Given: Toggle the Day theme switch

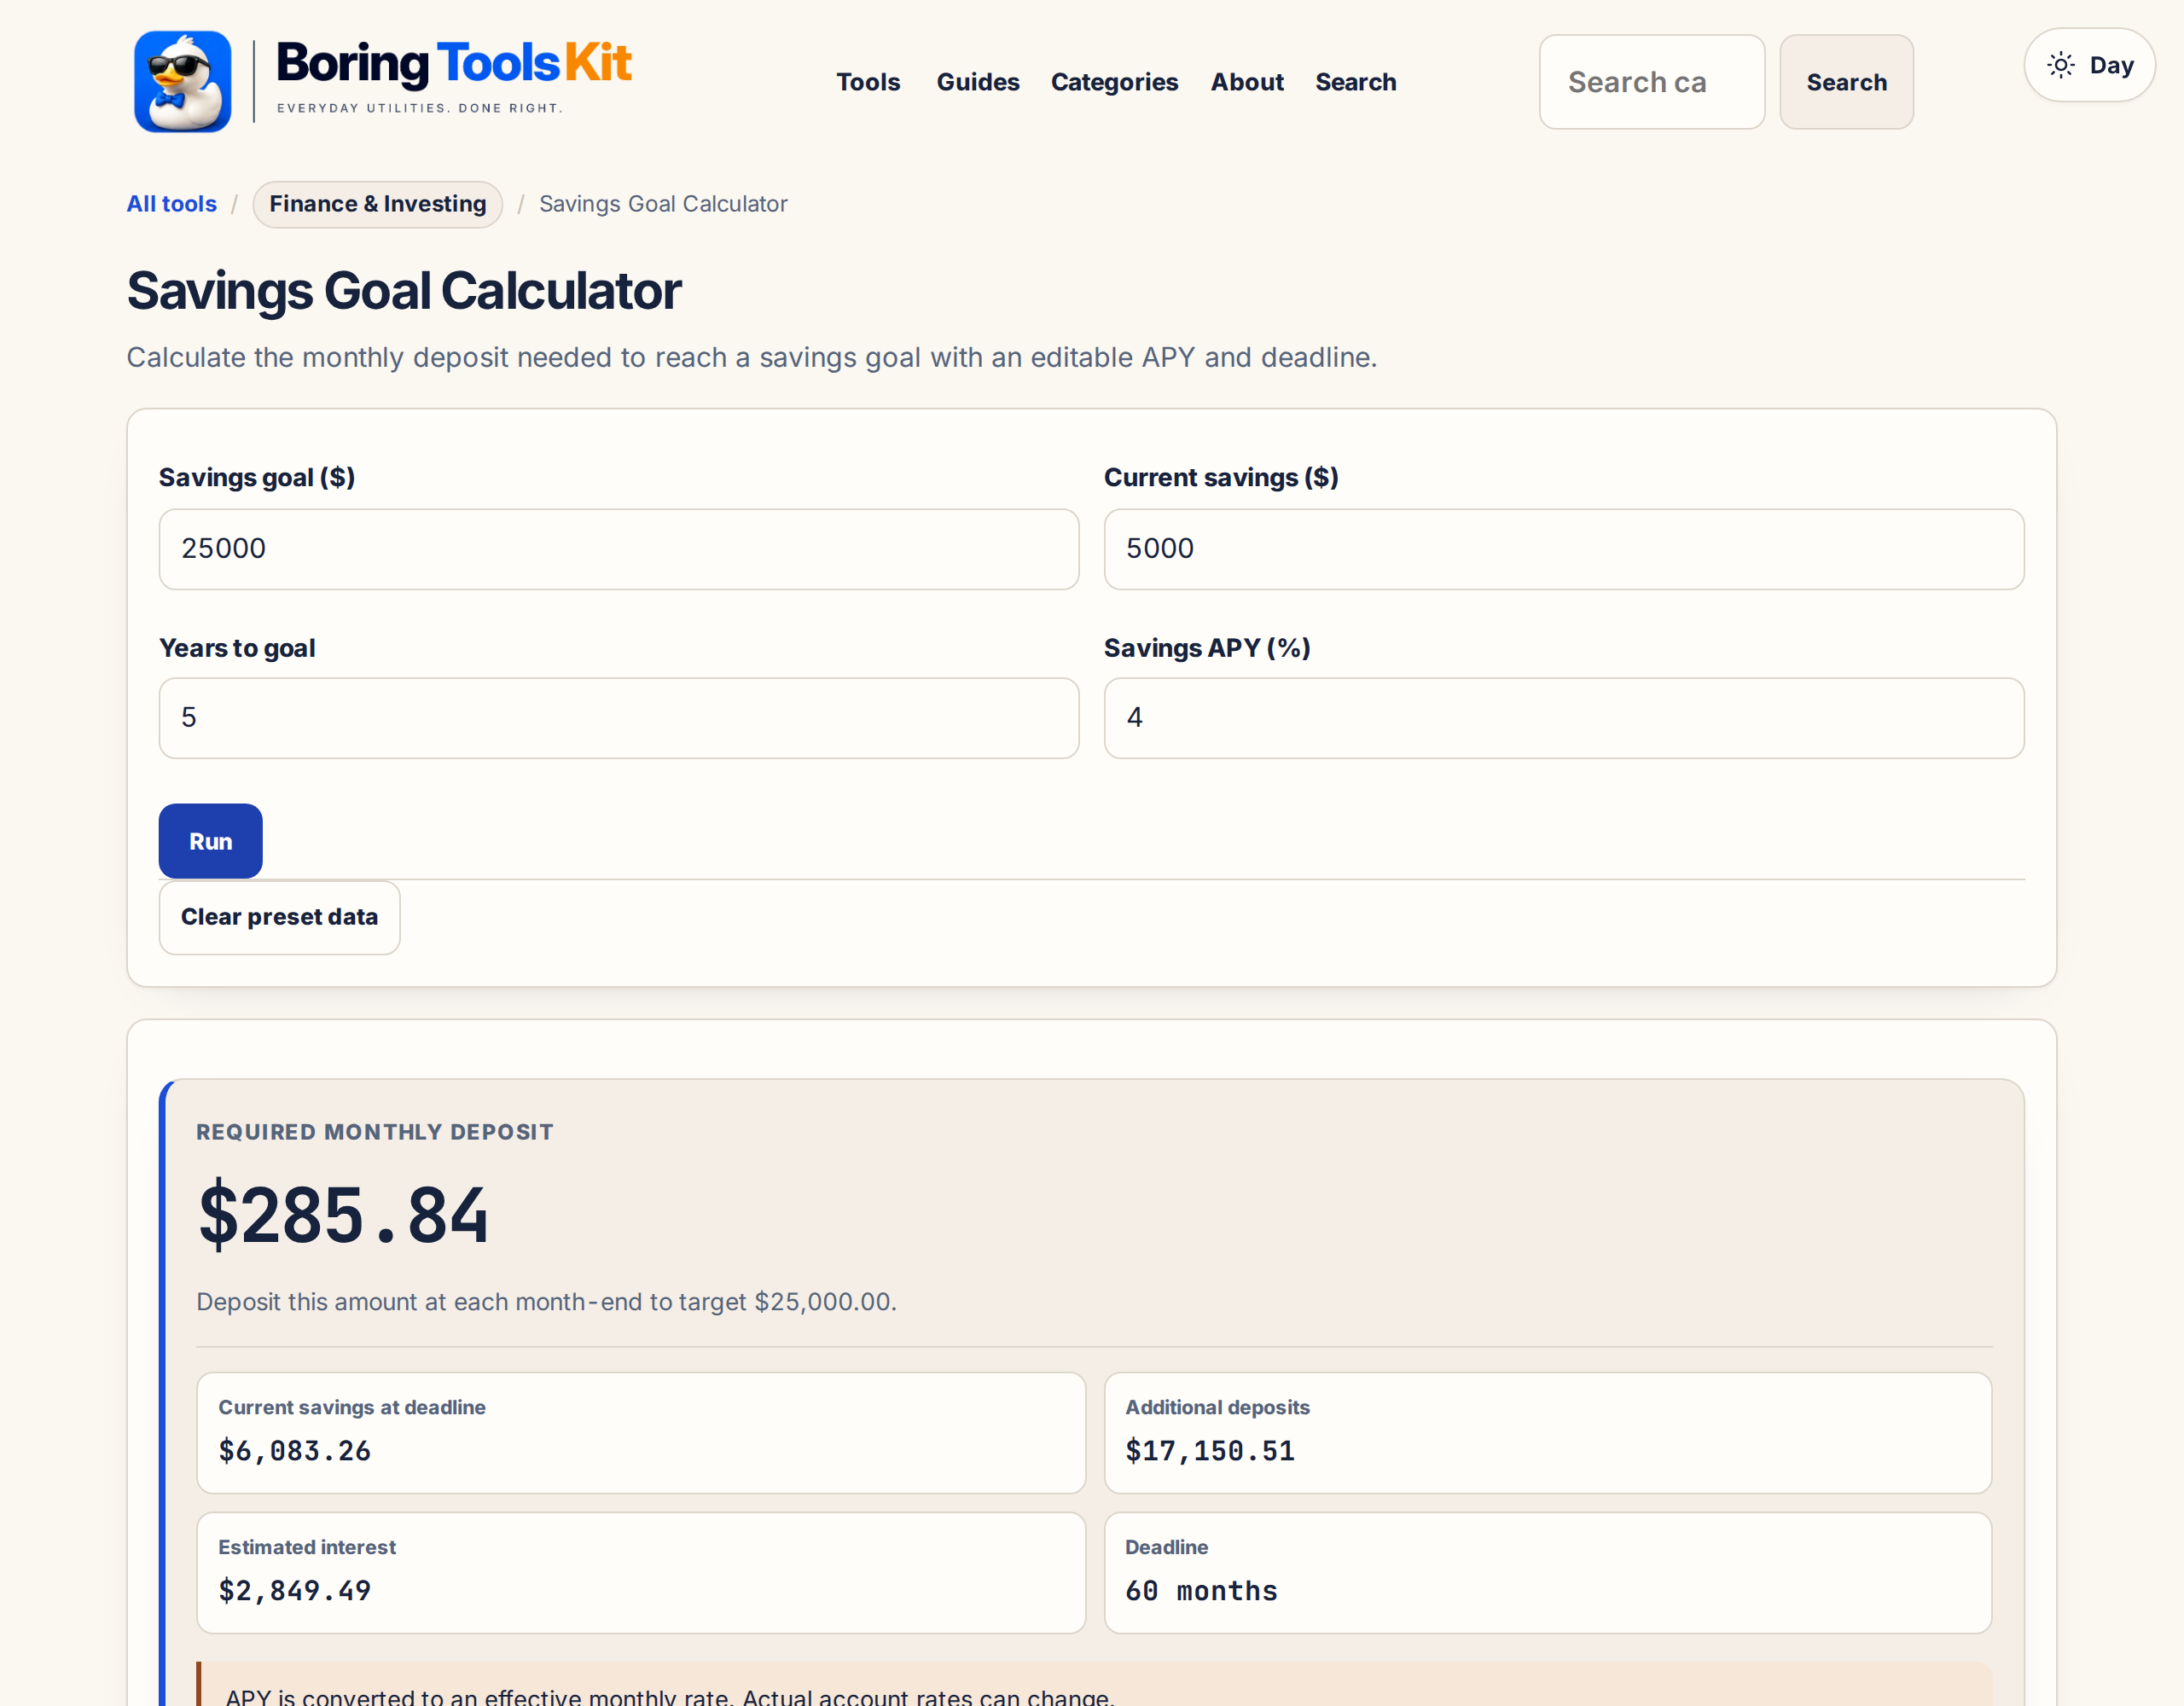Looking at the screenshot, I should coord(2089,65).
